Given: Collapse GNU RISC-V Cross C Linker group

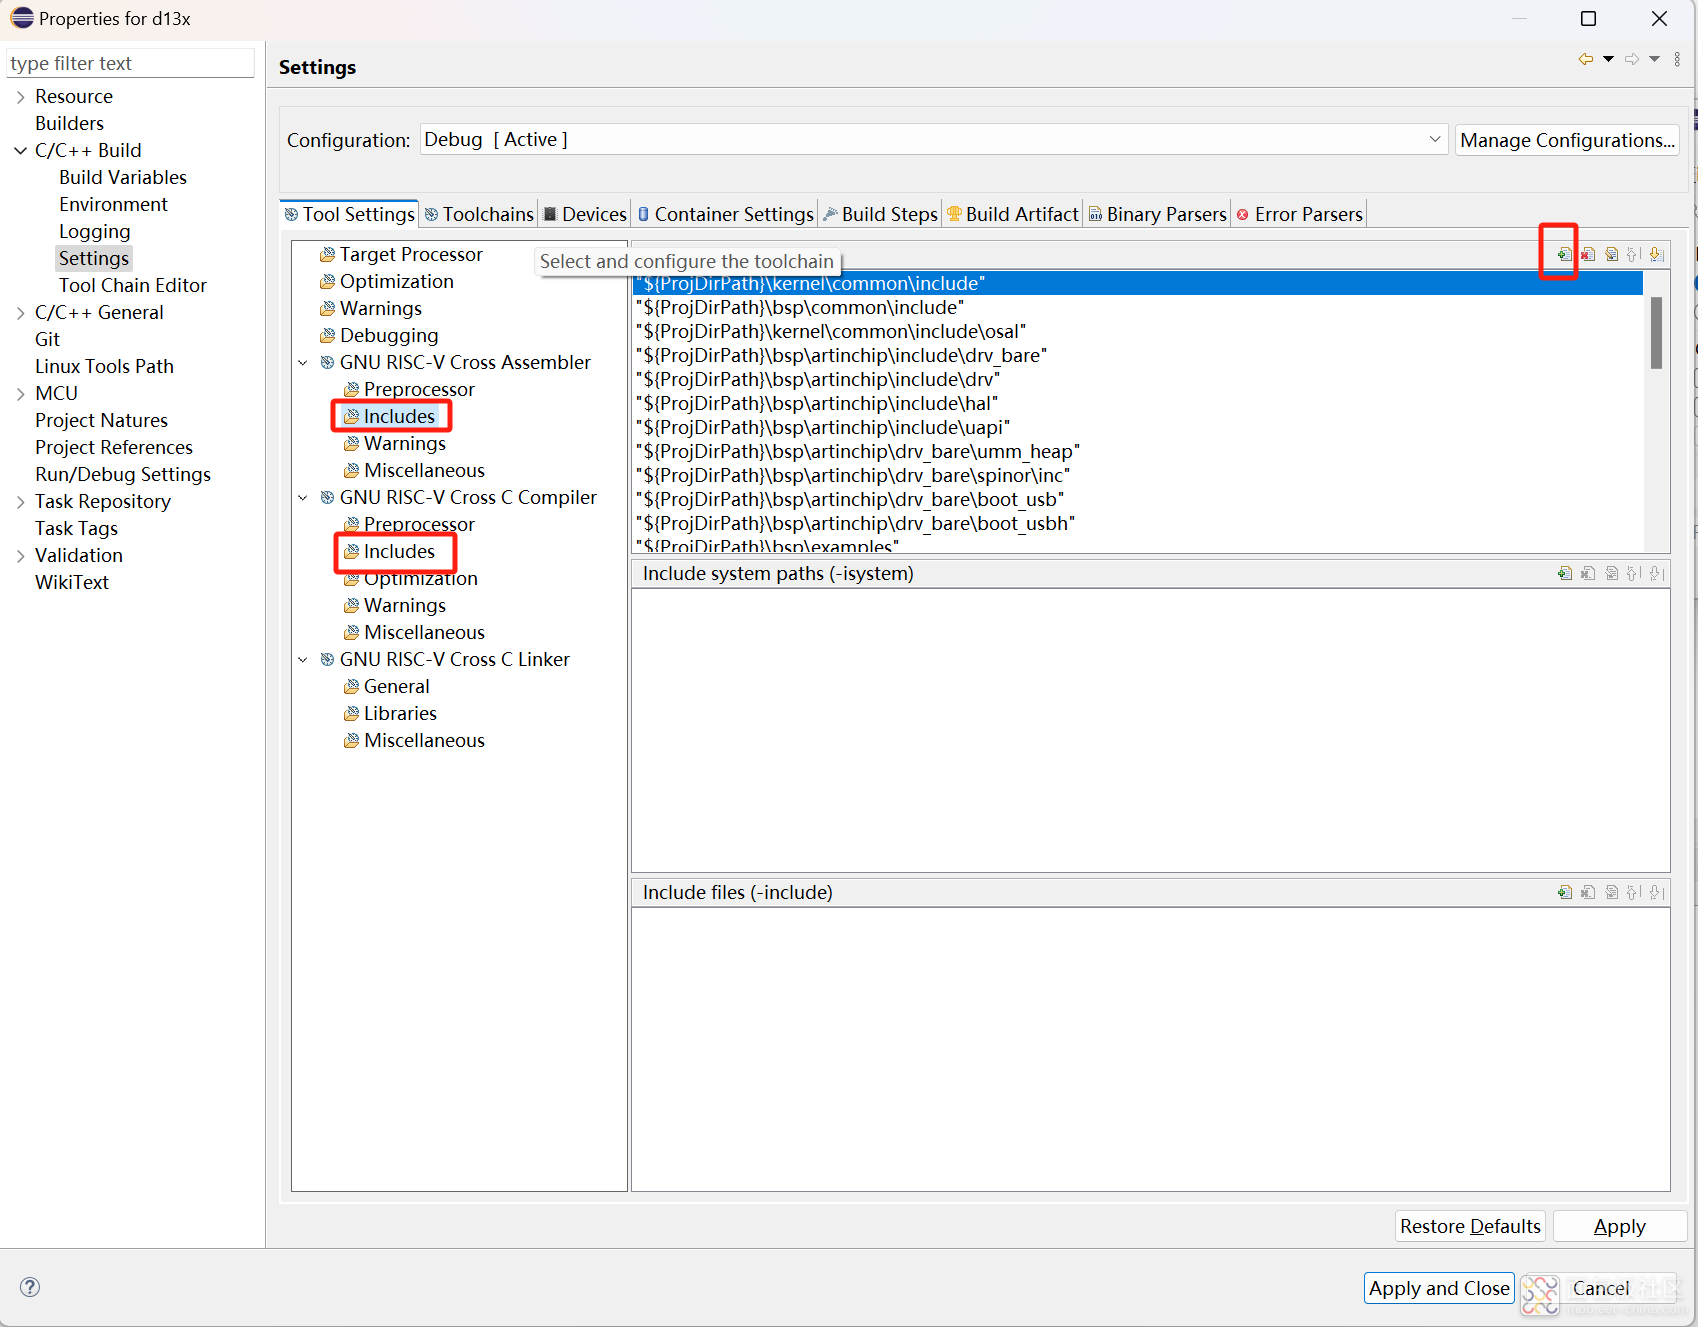Looking at the screenshot, I should click(303, 660).
